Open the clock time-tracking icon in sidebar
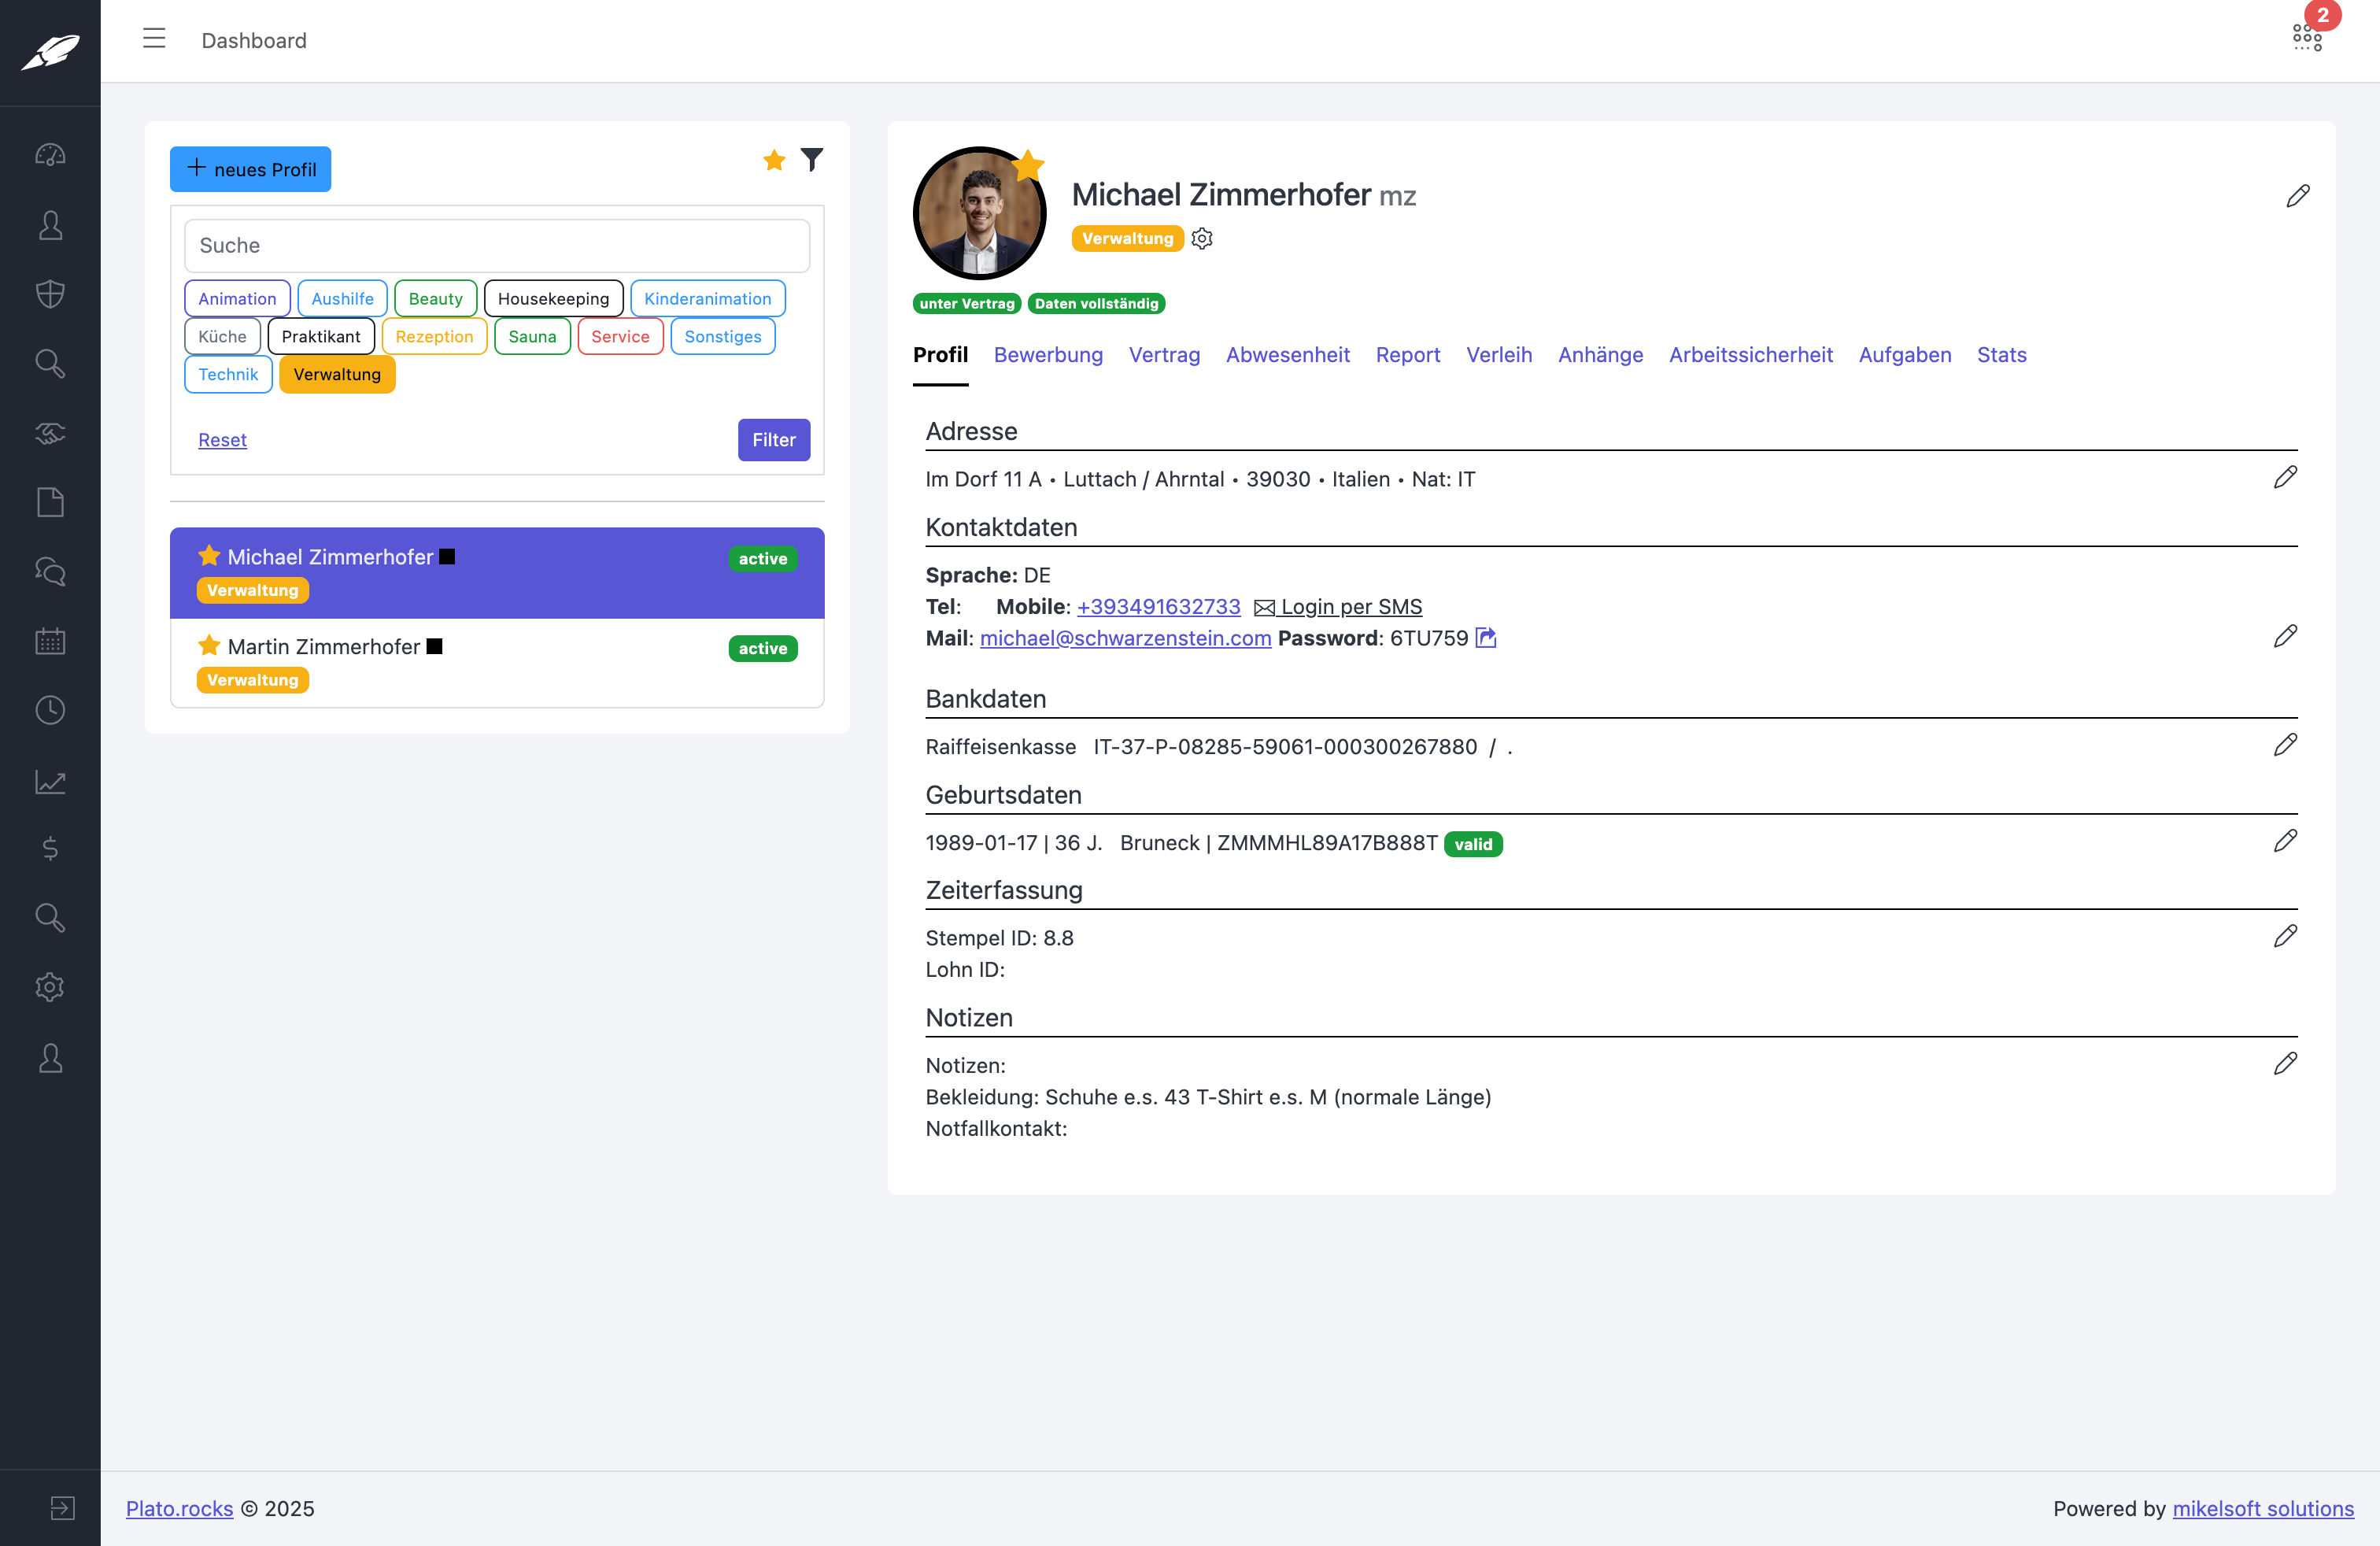The width and height of the screenshot is (2380, 1546). pyautogui.click(x=50, y=710)
